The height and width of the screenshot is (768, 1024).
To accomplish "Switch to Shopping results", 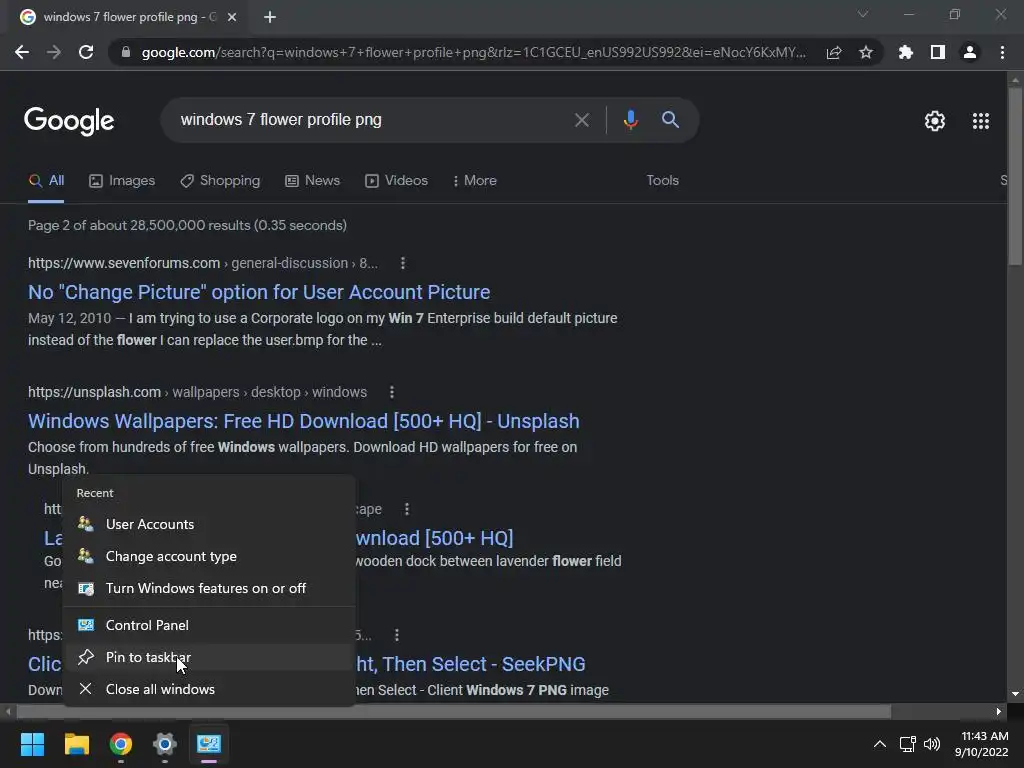I will (220, 181).
